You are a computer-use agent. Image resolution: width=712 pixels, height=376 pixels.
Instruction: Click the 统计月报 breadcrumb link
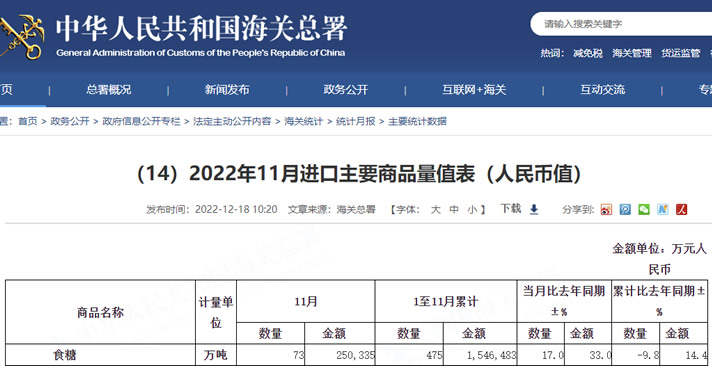point(356,121)
